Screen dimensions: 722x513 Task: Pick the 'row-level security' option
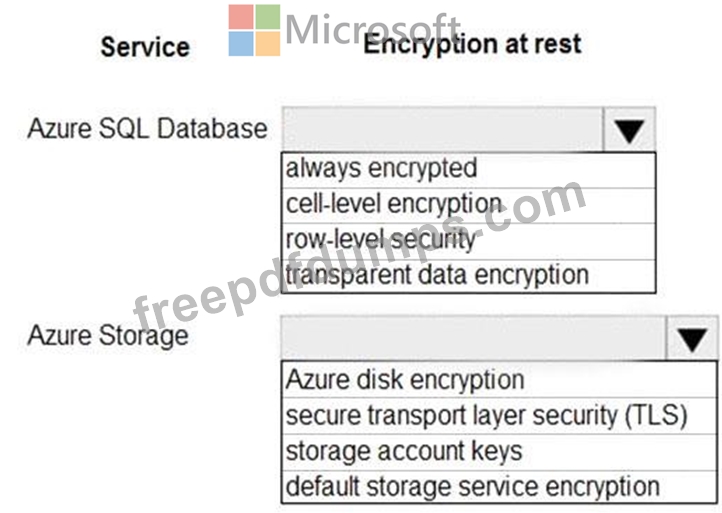click(x=468, y=241)
